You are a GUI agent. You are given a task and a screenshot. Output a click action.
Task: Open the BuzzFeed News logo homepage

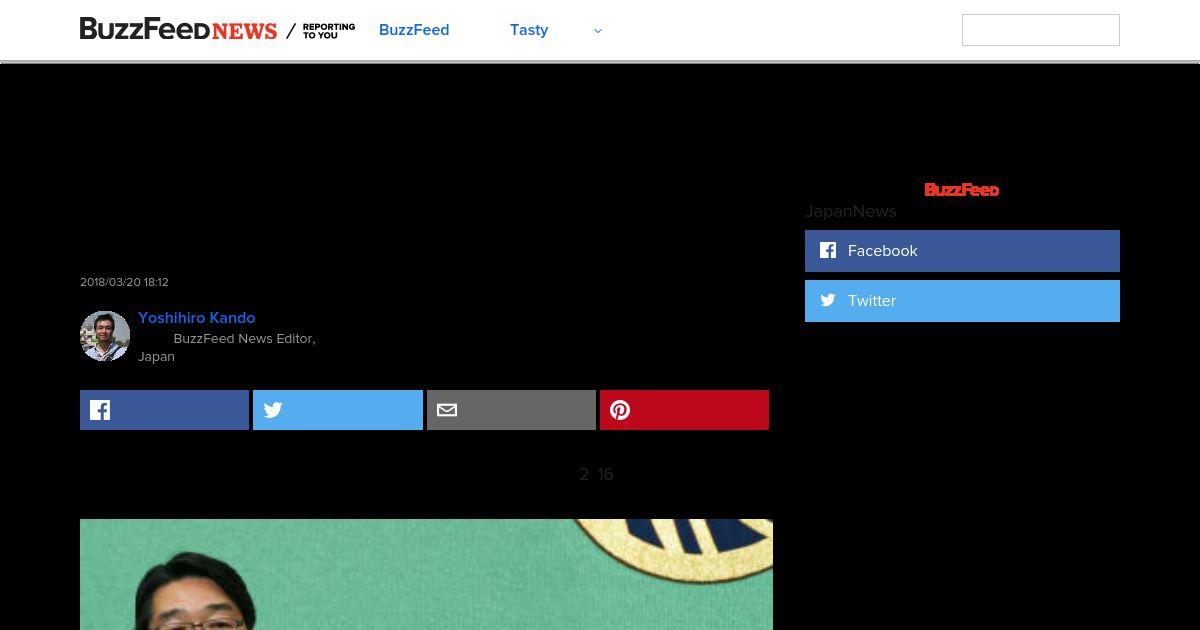tap(178, 30)
